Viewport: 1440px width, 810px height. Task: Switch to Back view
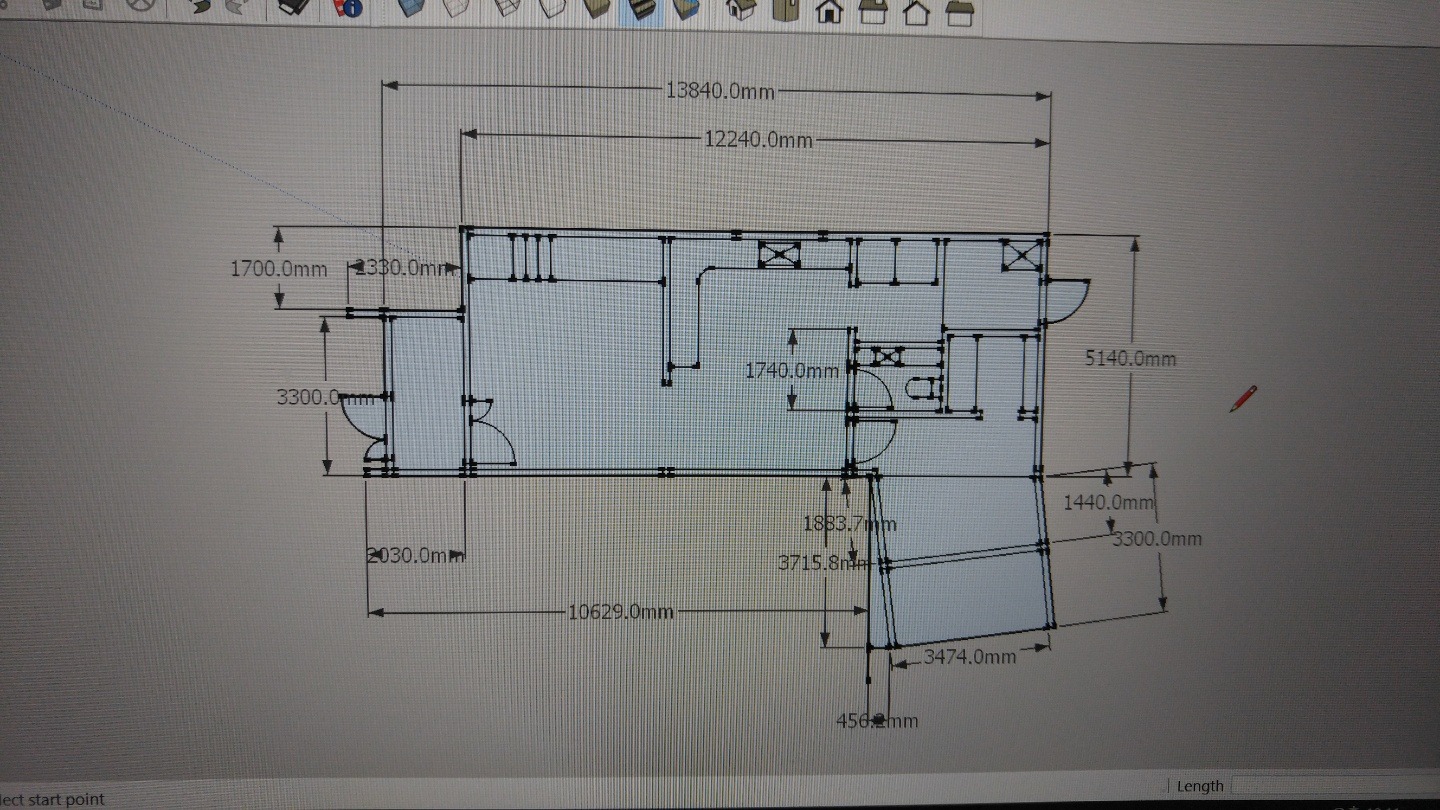coord(916,12)
